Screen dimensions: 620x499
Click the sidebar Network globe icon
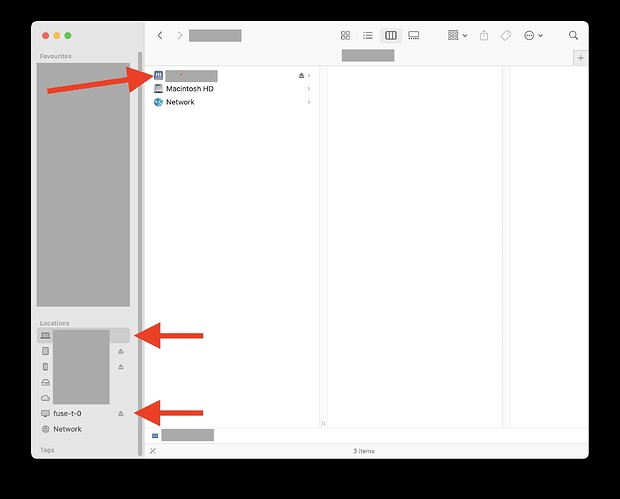(45, 429)
